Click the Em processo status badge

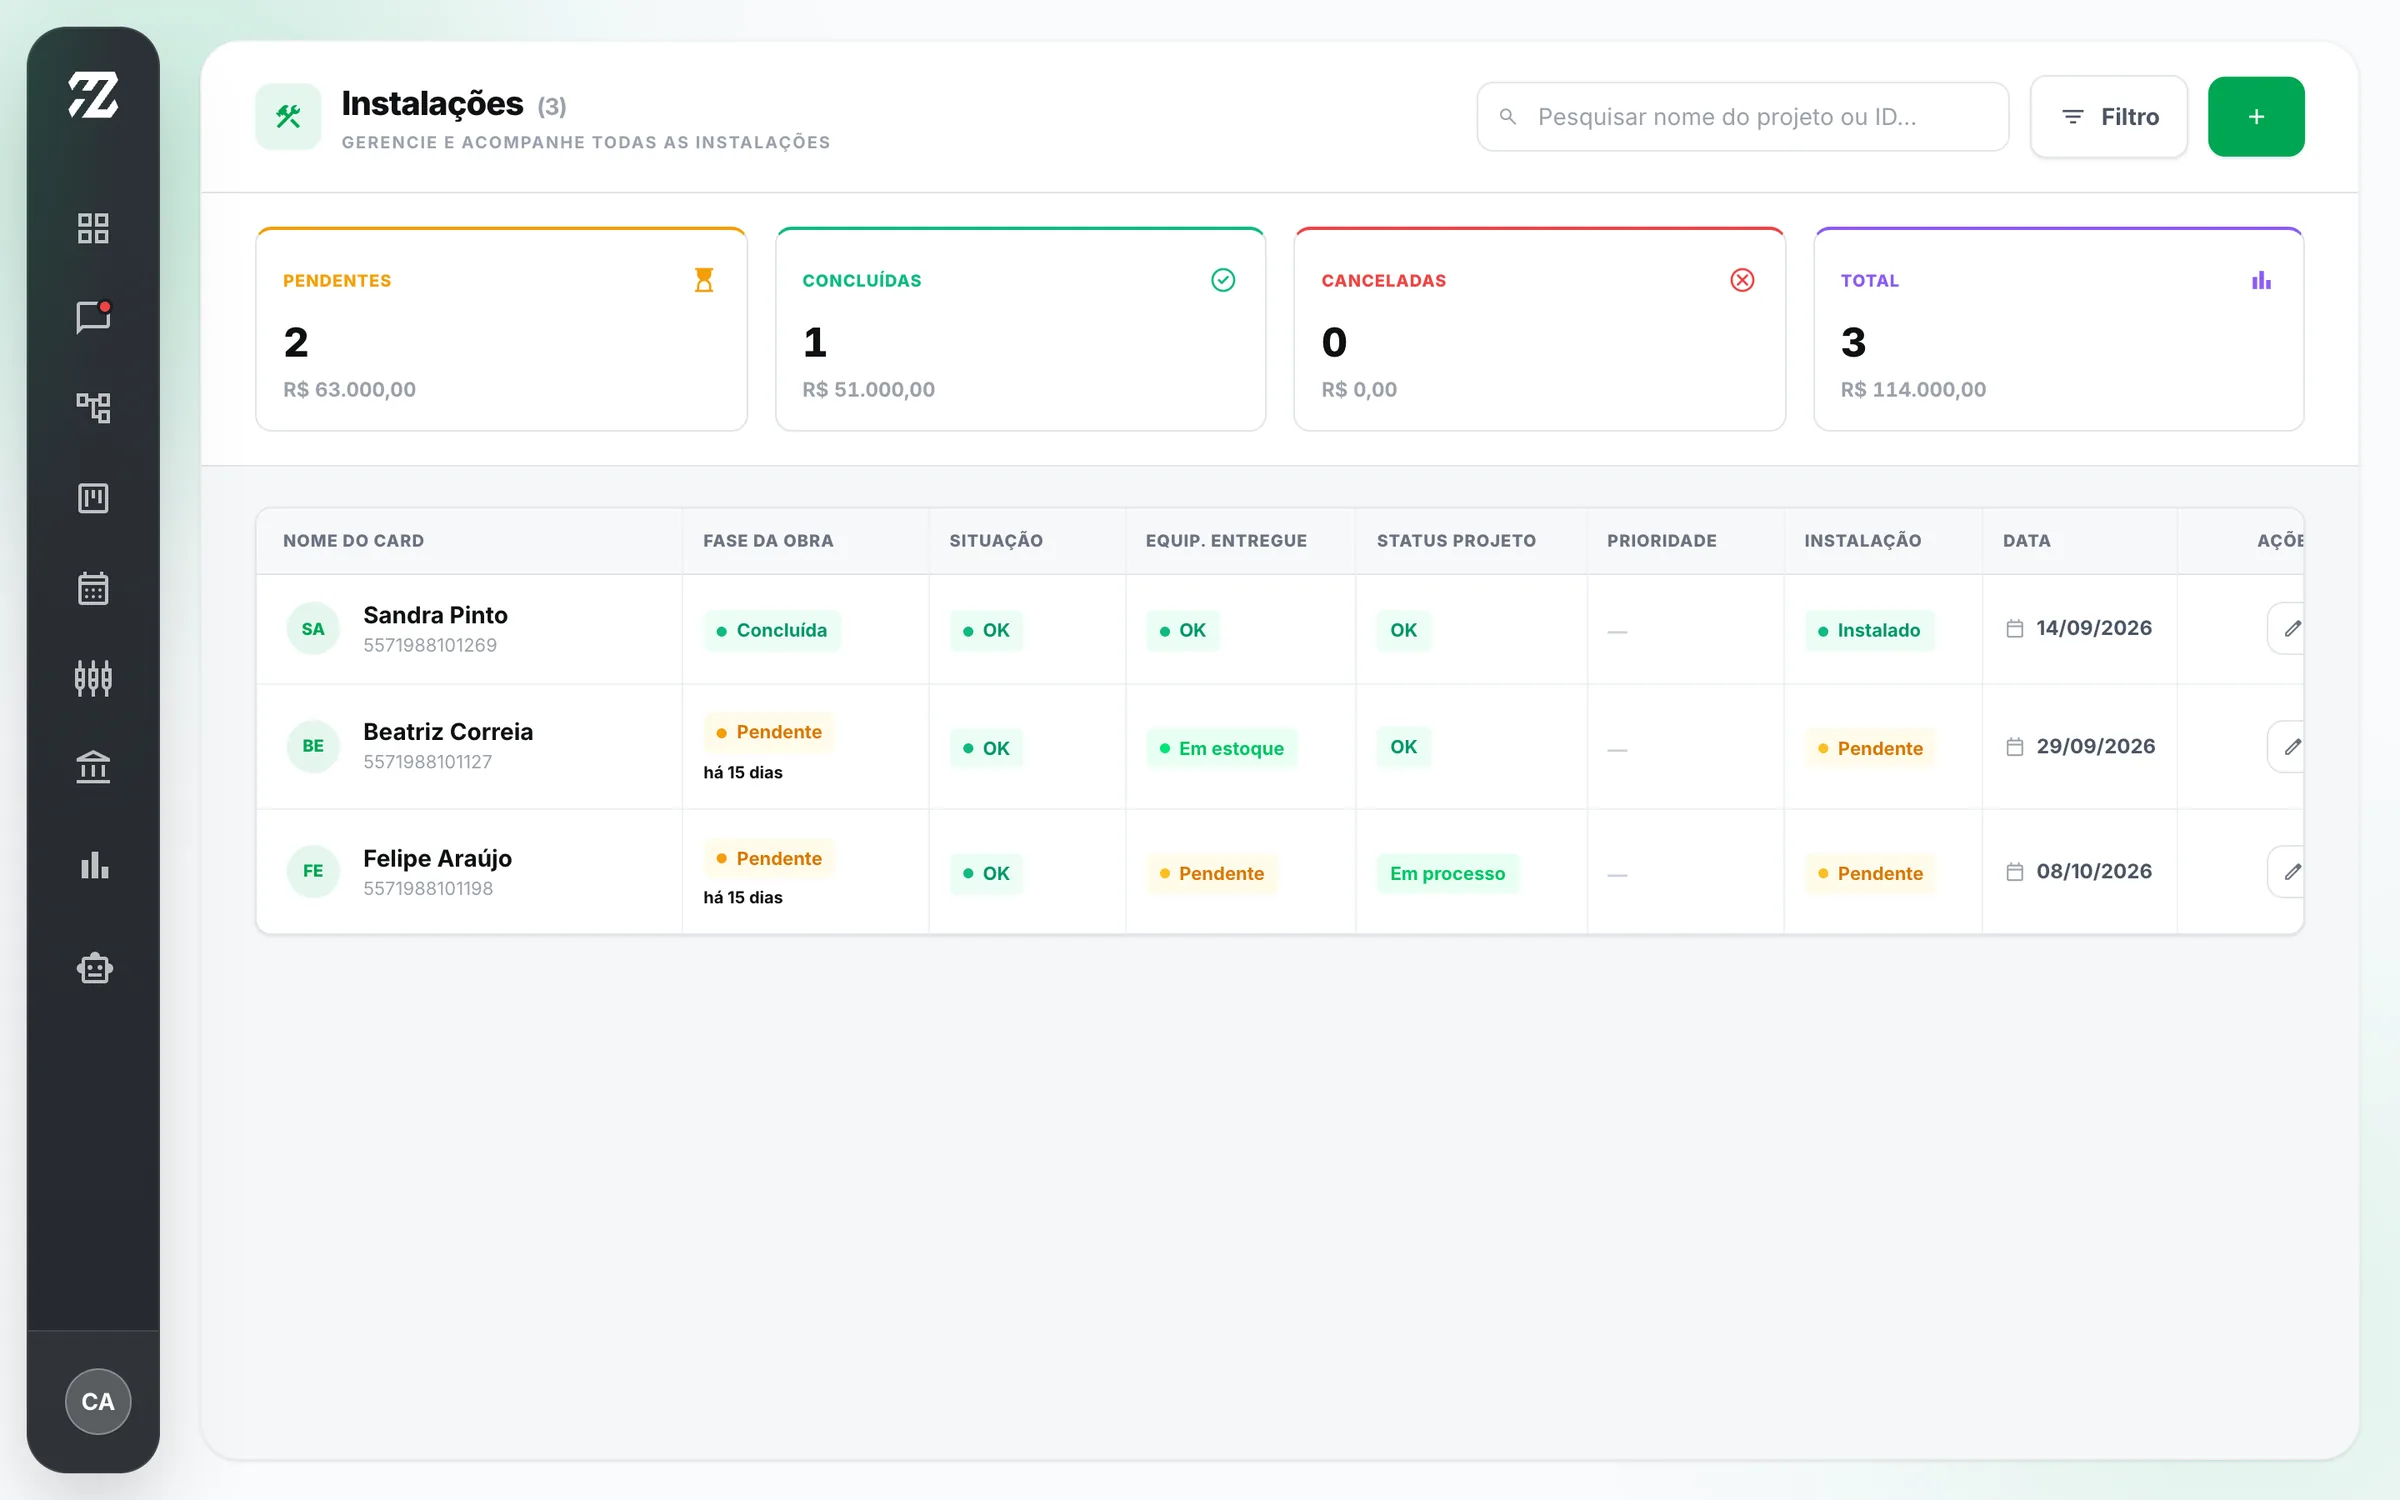click(x=1447, y=873)
